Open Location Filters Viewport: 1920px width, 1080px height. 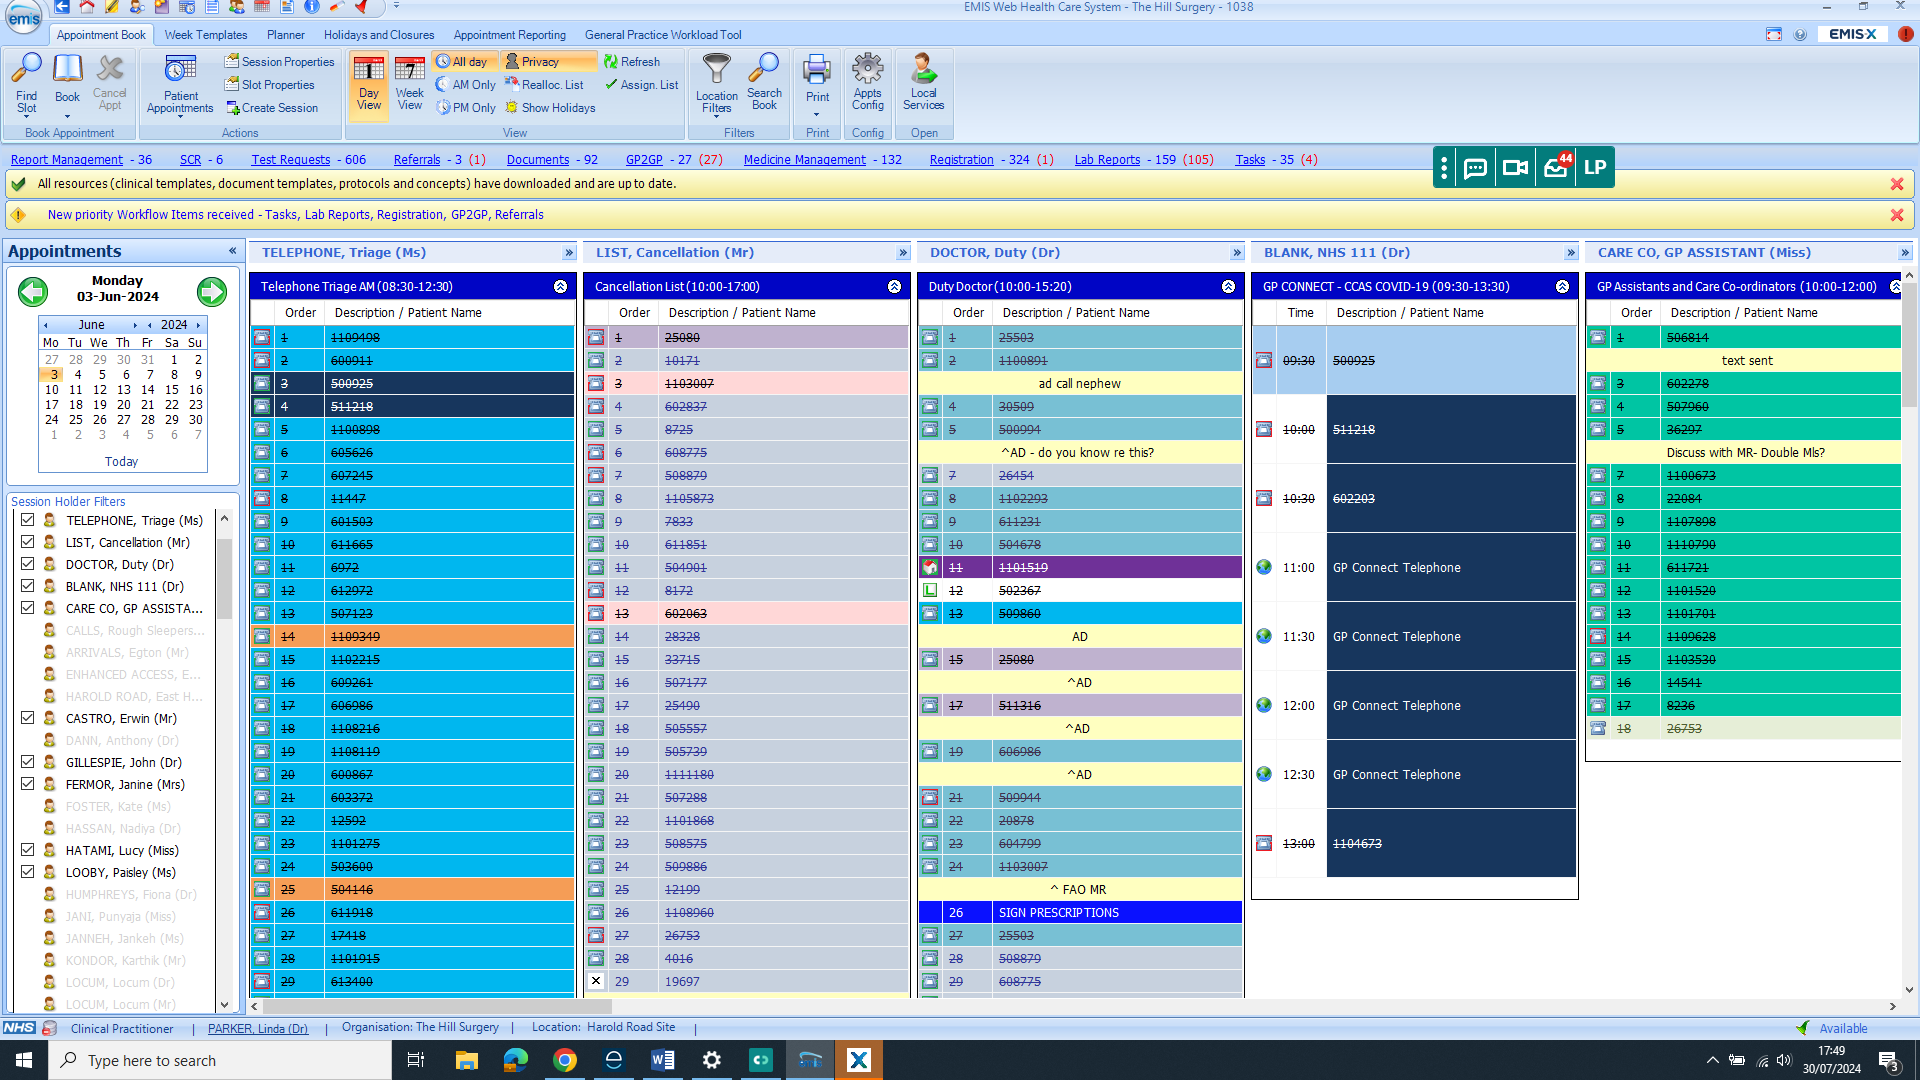[x=717, y=86]
